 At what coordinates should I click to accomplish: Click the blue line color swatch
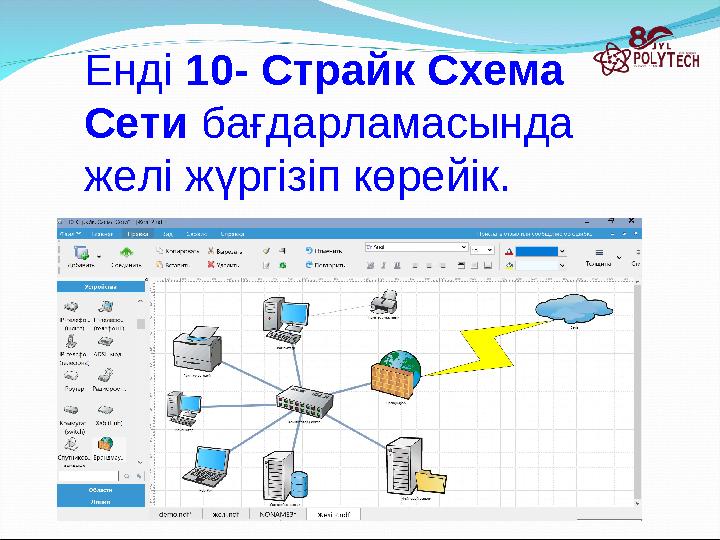pos(536,251)
